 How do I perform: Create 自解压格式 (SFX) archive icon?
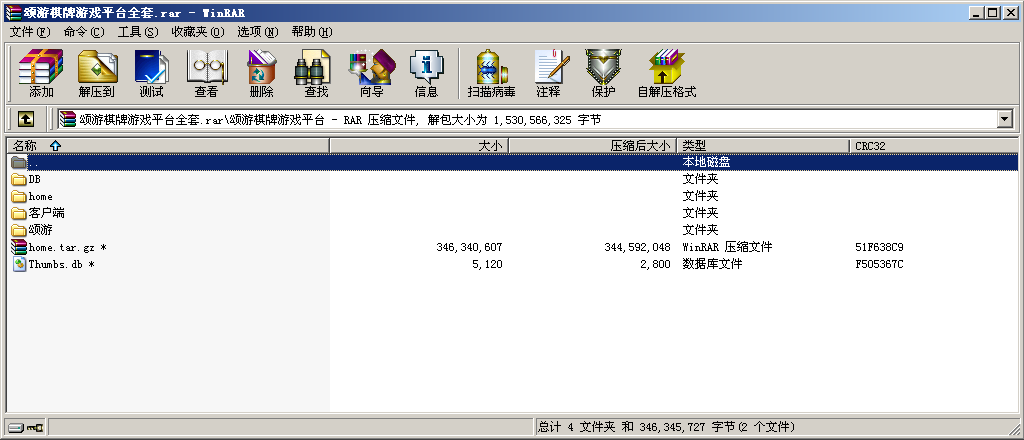(666, 74)
